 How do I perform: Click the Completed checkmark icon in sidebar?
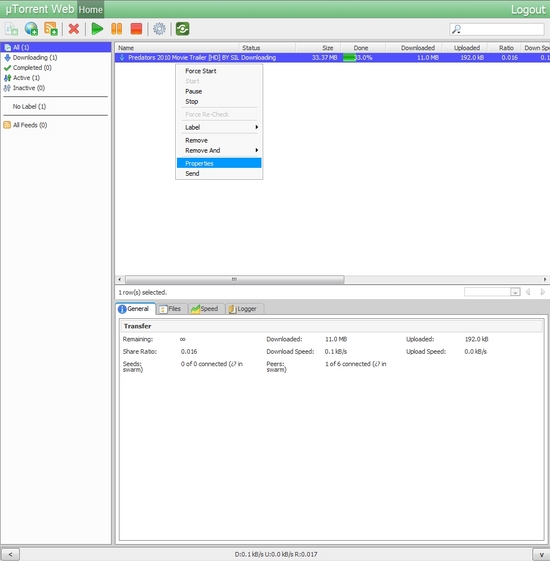coord(7,68)
